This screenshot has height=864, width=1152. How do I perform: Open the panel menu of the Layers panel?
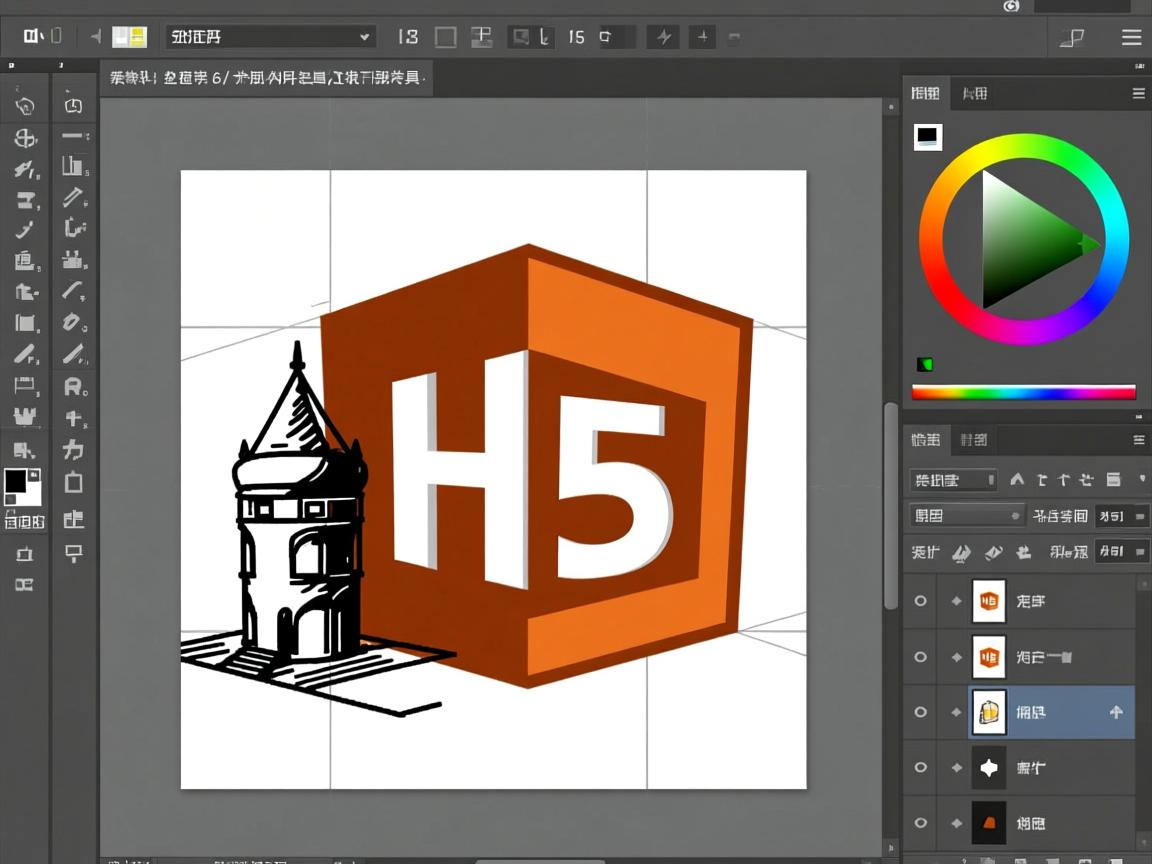coord(1138,440)
